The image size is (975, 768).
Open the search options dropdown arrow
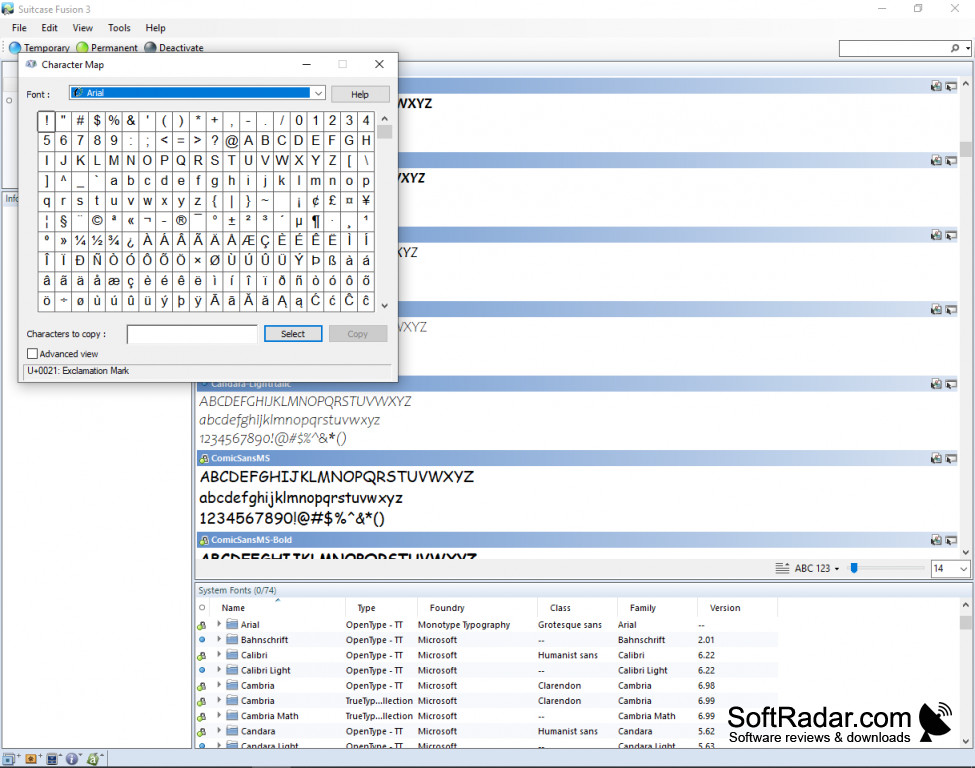point(968,48)
